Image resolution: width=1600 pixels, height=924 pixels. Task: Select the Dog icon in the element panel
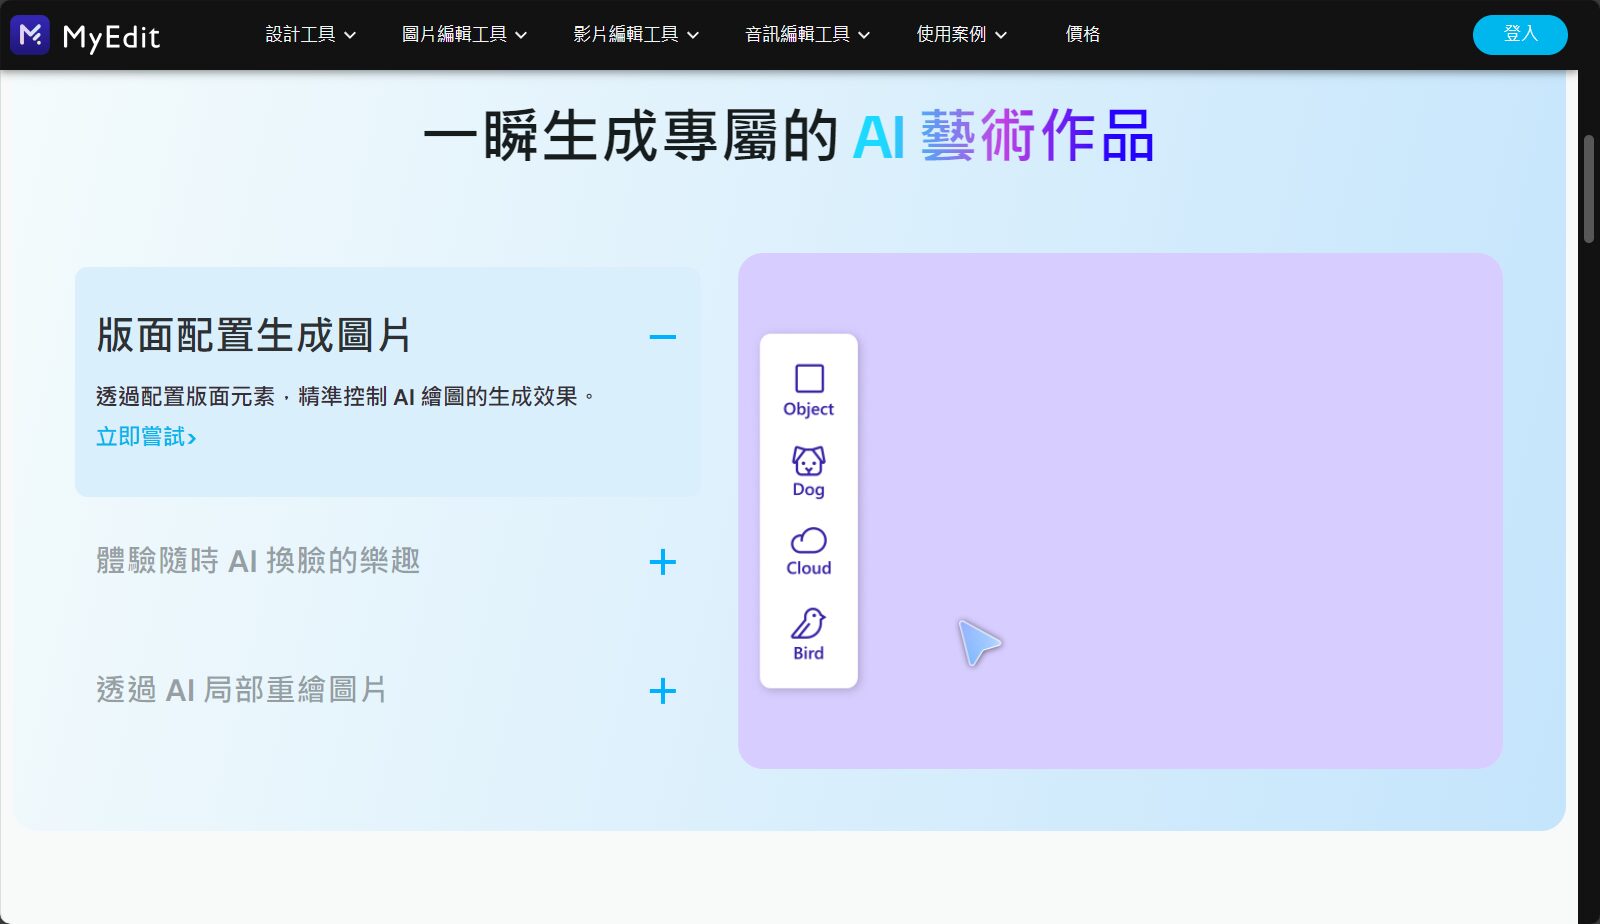tap(809, 461)
